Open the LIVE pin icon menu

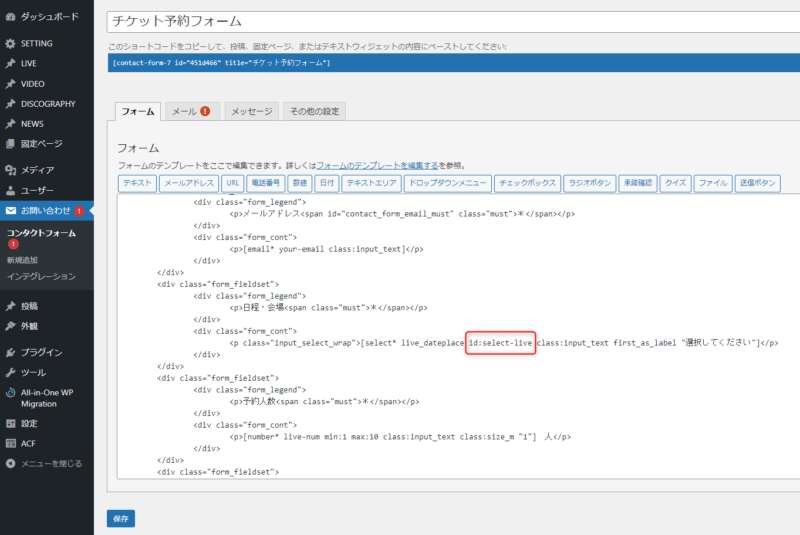[10, 64]
